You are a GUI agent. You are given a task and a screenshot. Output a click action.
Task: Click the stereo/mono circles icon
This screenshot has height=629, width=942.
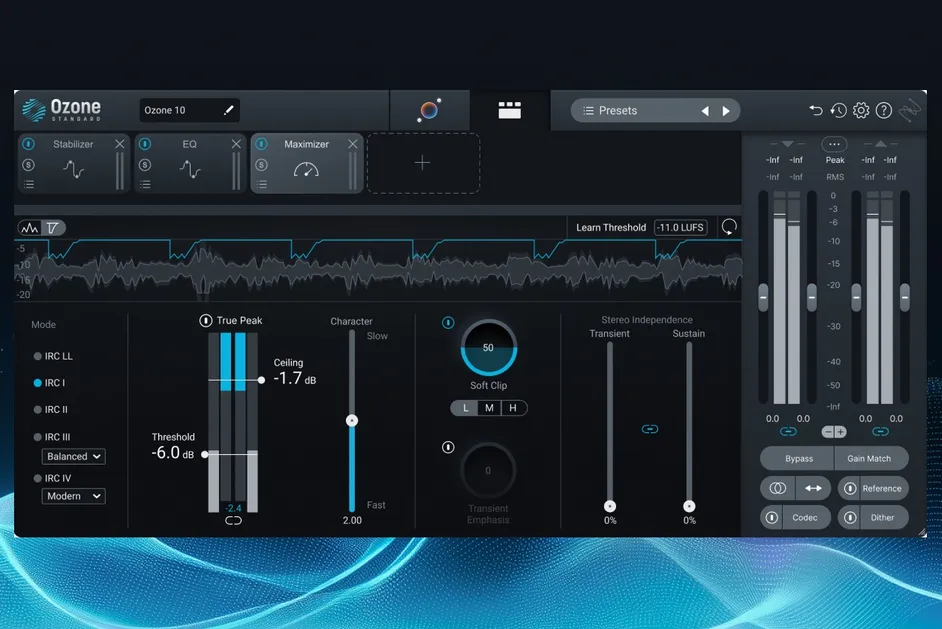777,488
